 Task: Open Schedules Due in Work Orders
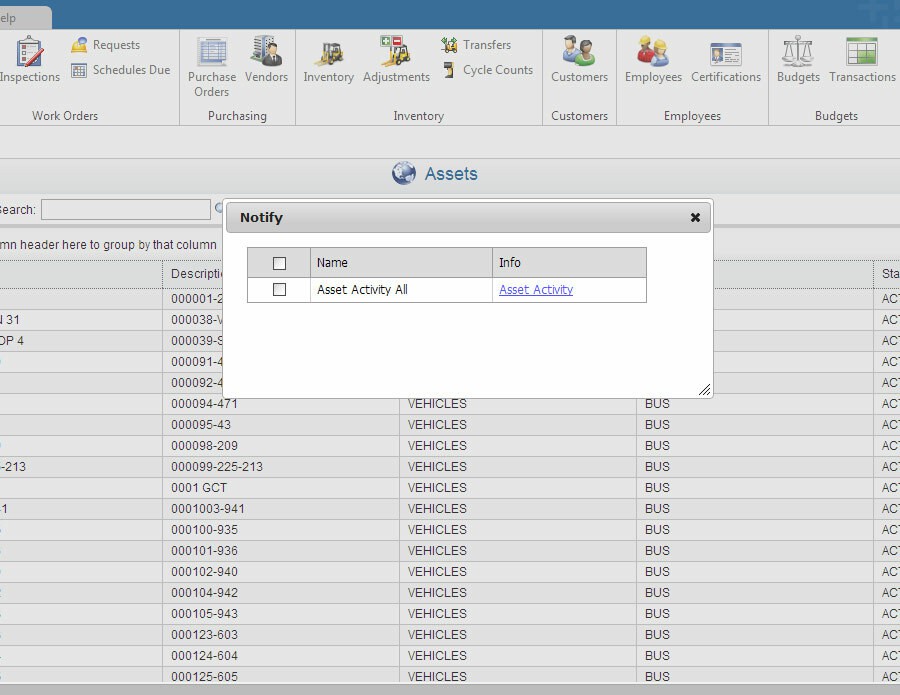click(x=120, y=70)
